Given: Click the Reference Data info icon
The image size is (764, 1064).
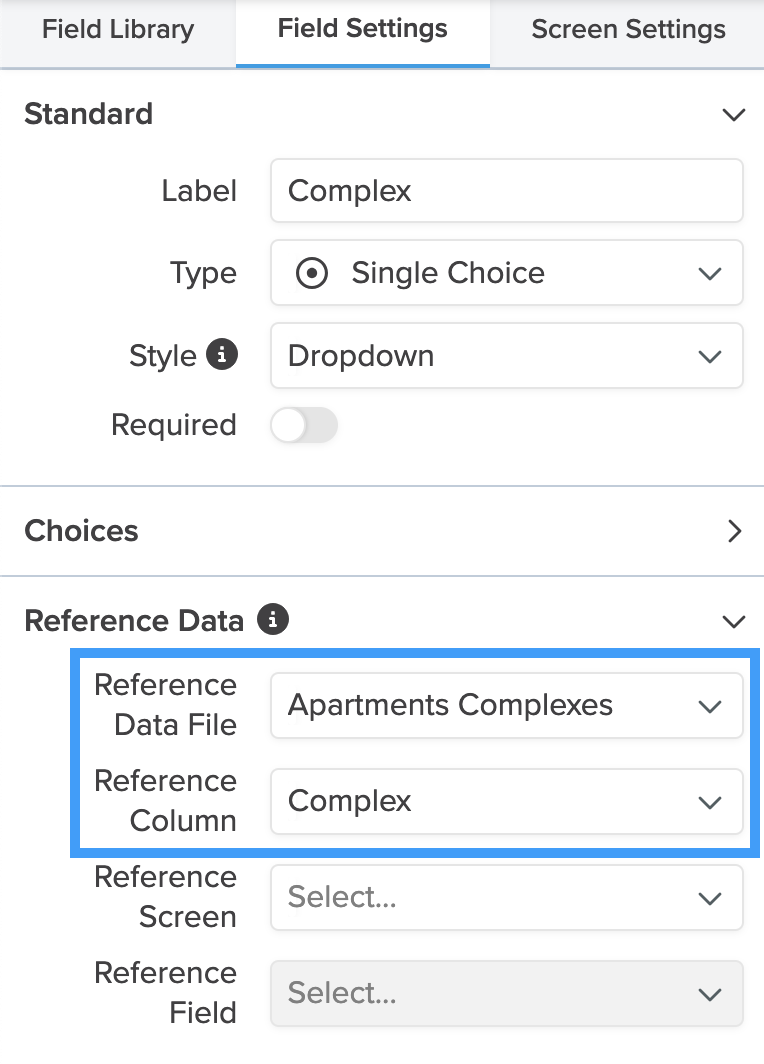Looking at the screenshot, I should (x=272, y=620).
